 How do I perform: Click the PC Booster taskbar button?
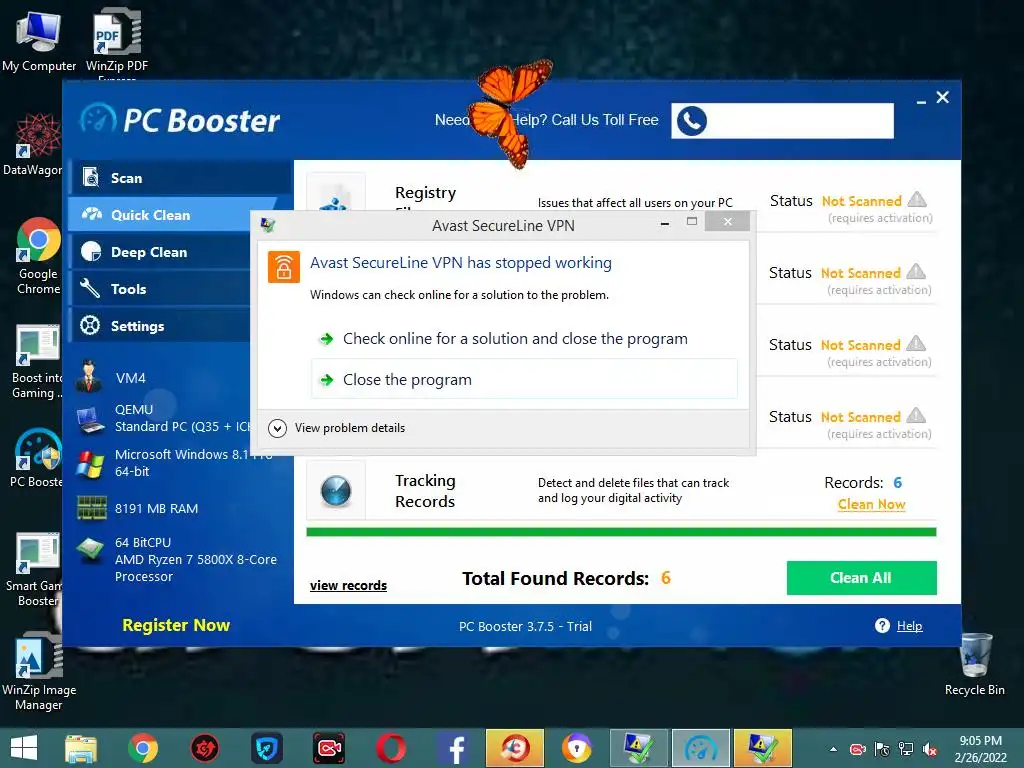click(701, 748)
